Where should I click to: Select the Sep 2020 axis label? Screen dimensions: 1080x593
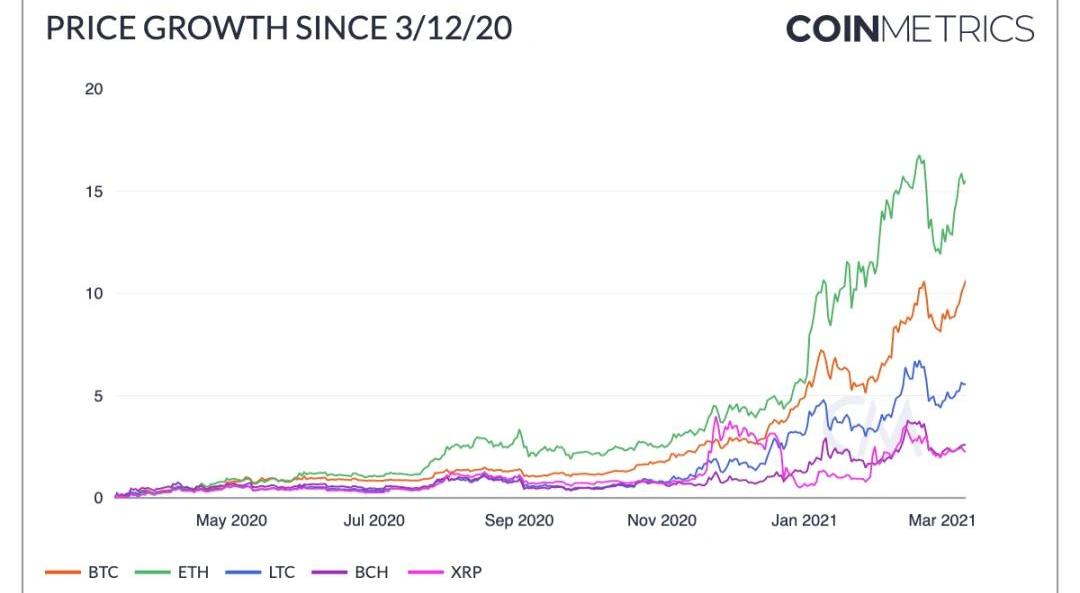[519, 520]
